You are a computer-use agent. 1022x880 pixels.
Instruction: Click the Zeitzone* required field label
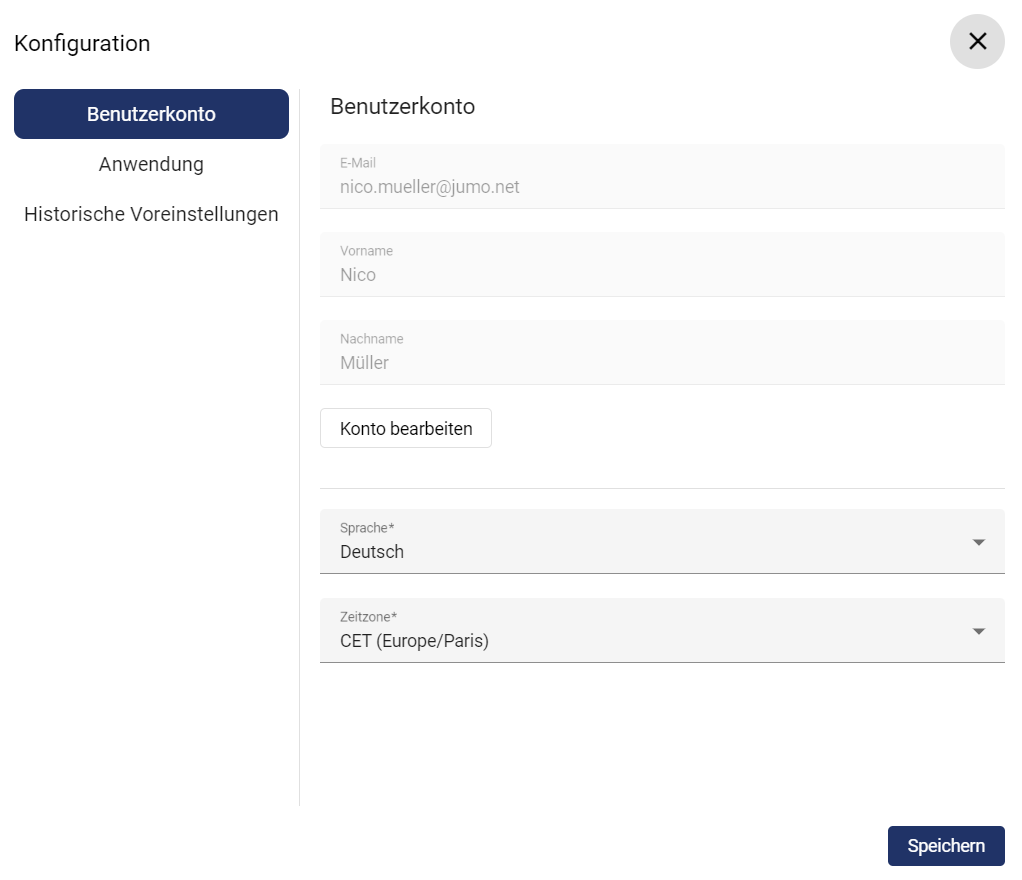tap(368, 617)
